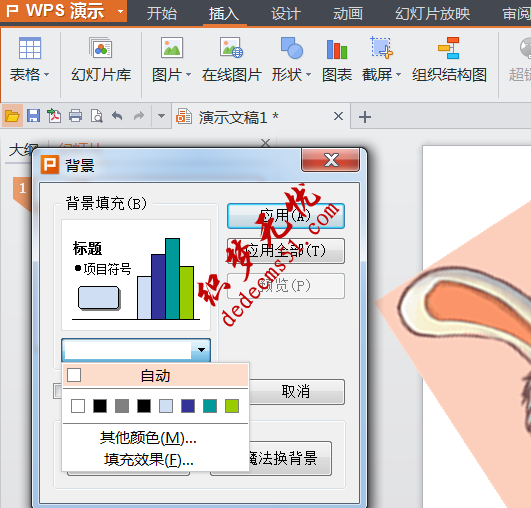The height and width of the screenshot is (508, 531).
Task: Click the 应用(A) button
Action: (x=286, y=216)
